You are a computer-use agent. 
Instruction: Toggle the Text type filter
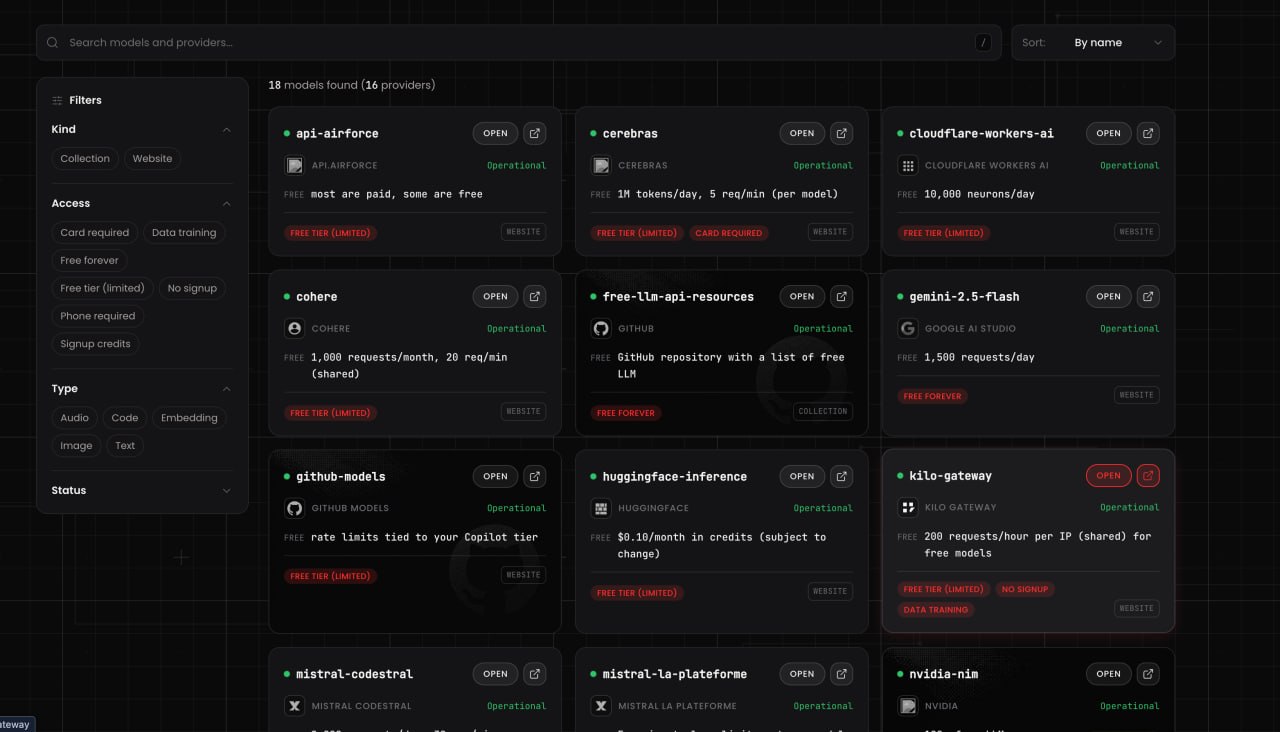(125, 446)
